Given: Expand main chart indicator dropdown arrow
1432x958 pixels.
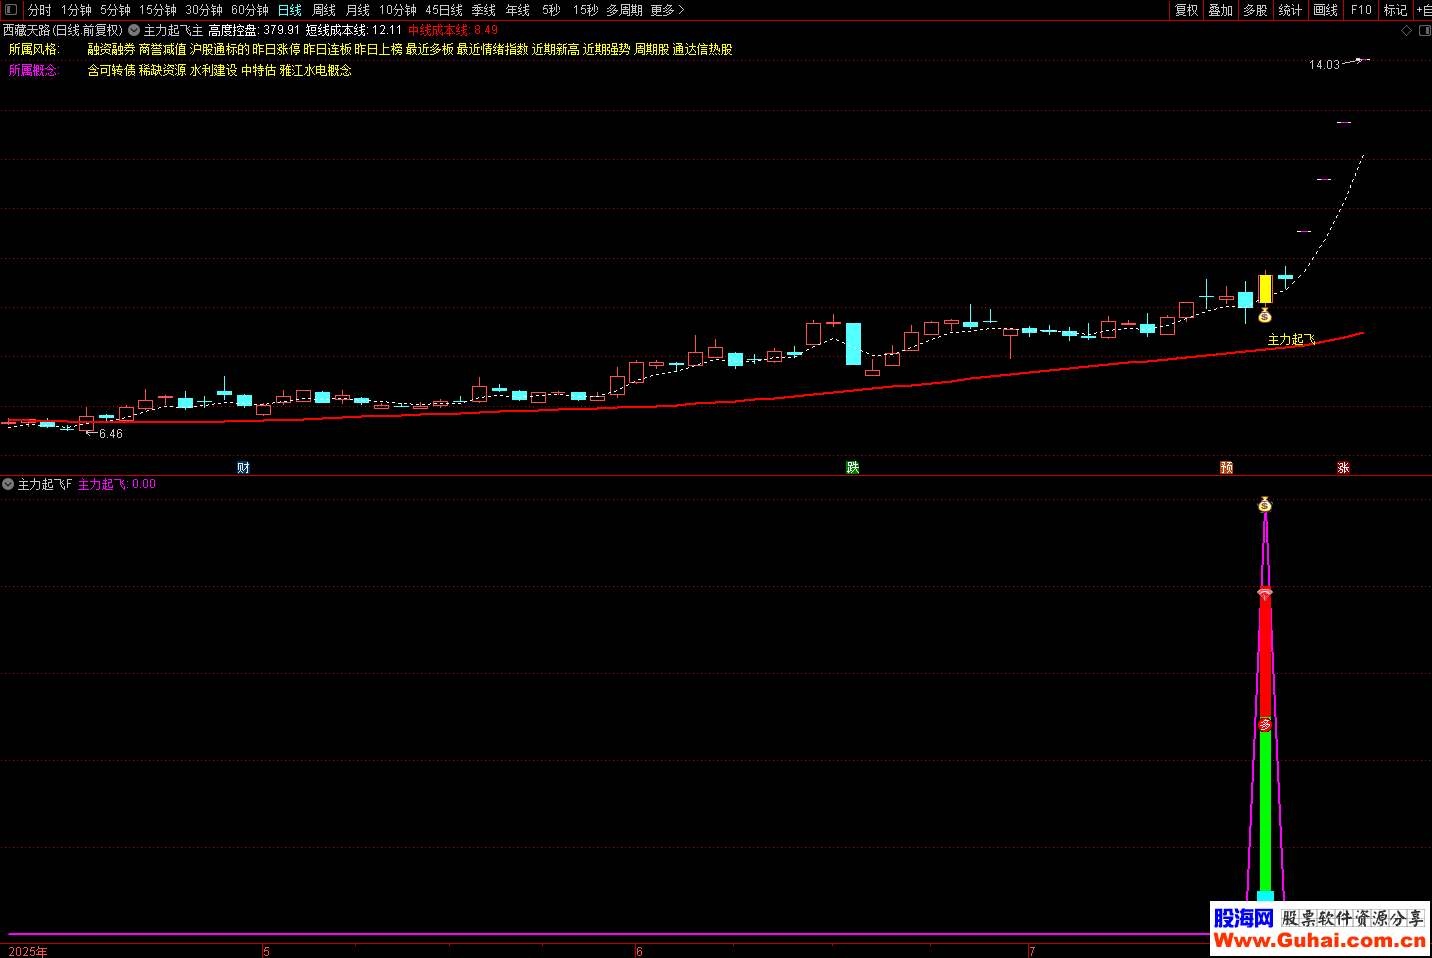Looking at the screenshot, I should pos(134,31).
